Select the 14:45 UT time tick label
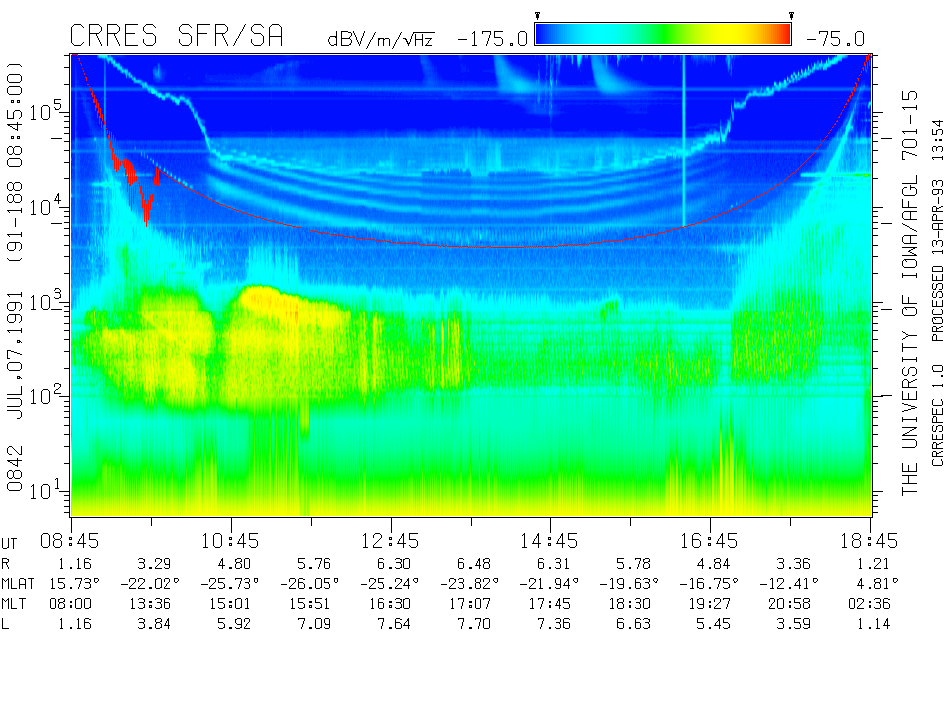The width and height of the screenshot is (945, 720). (x=550, y=541)
